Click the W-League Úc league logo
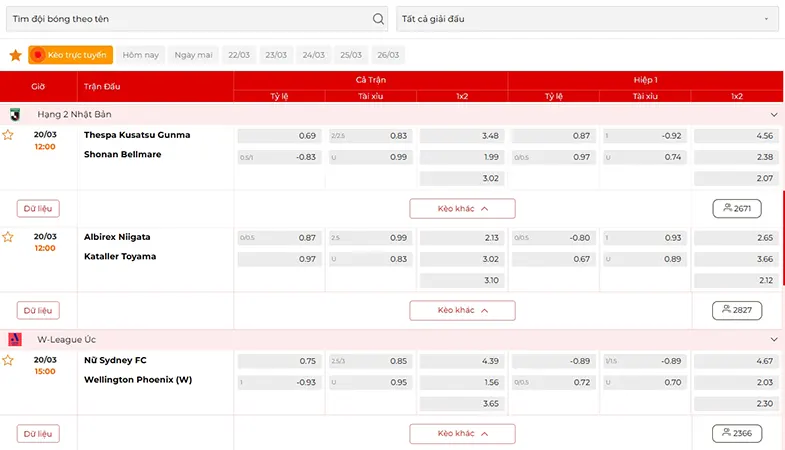Image resolution: width=785 pixels, height=450 pixels. (x=15, y=339)
